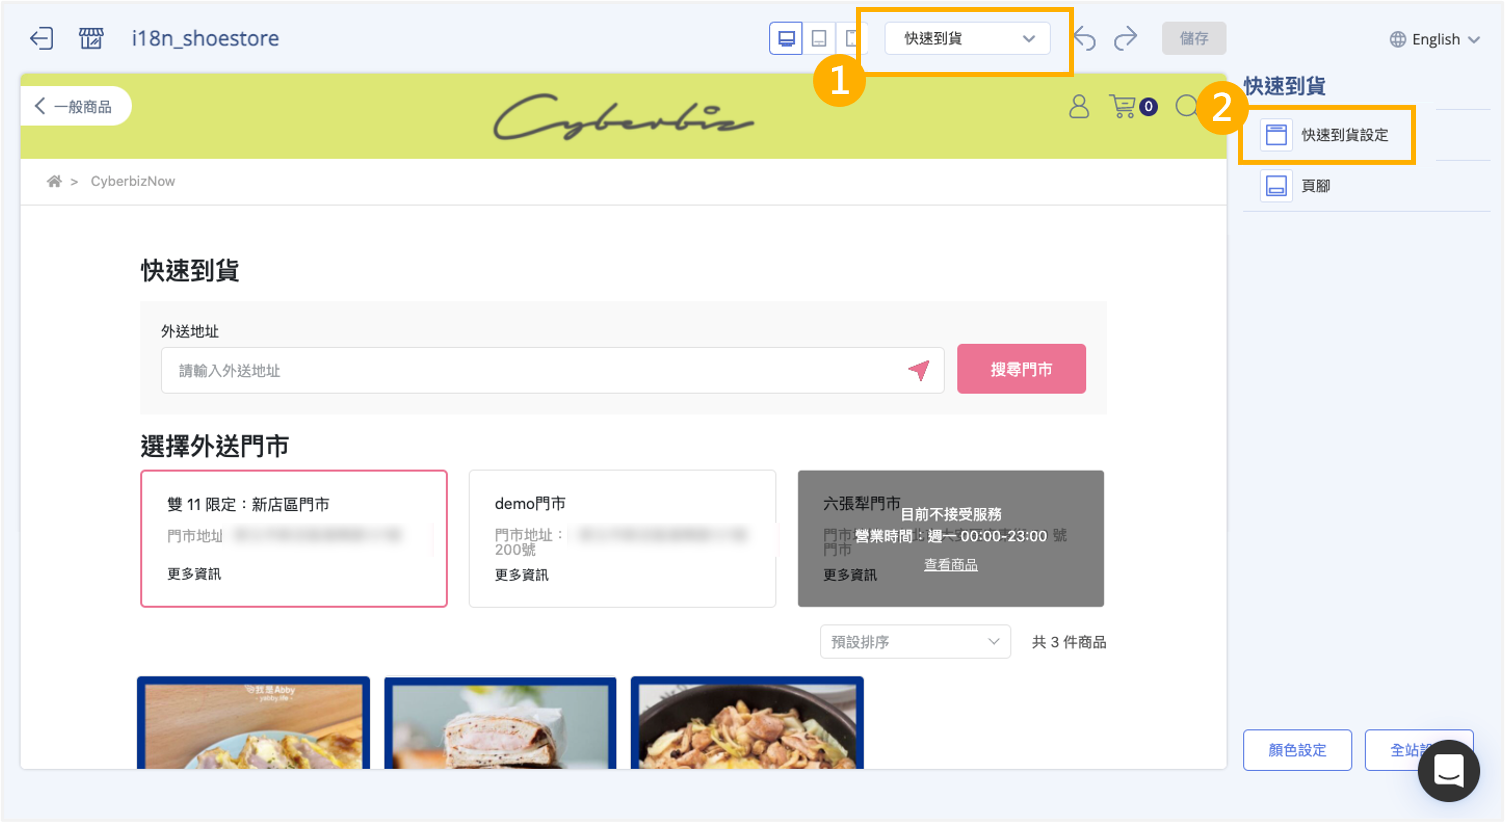
Task: Open the sandwich product thumbnail
Action: point(500,724)
